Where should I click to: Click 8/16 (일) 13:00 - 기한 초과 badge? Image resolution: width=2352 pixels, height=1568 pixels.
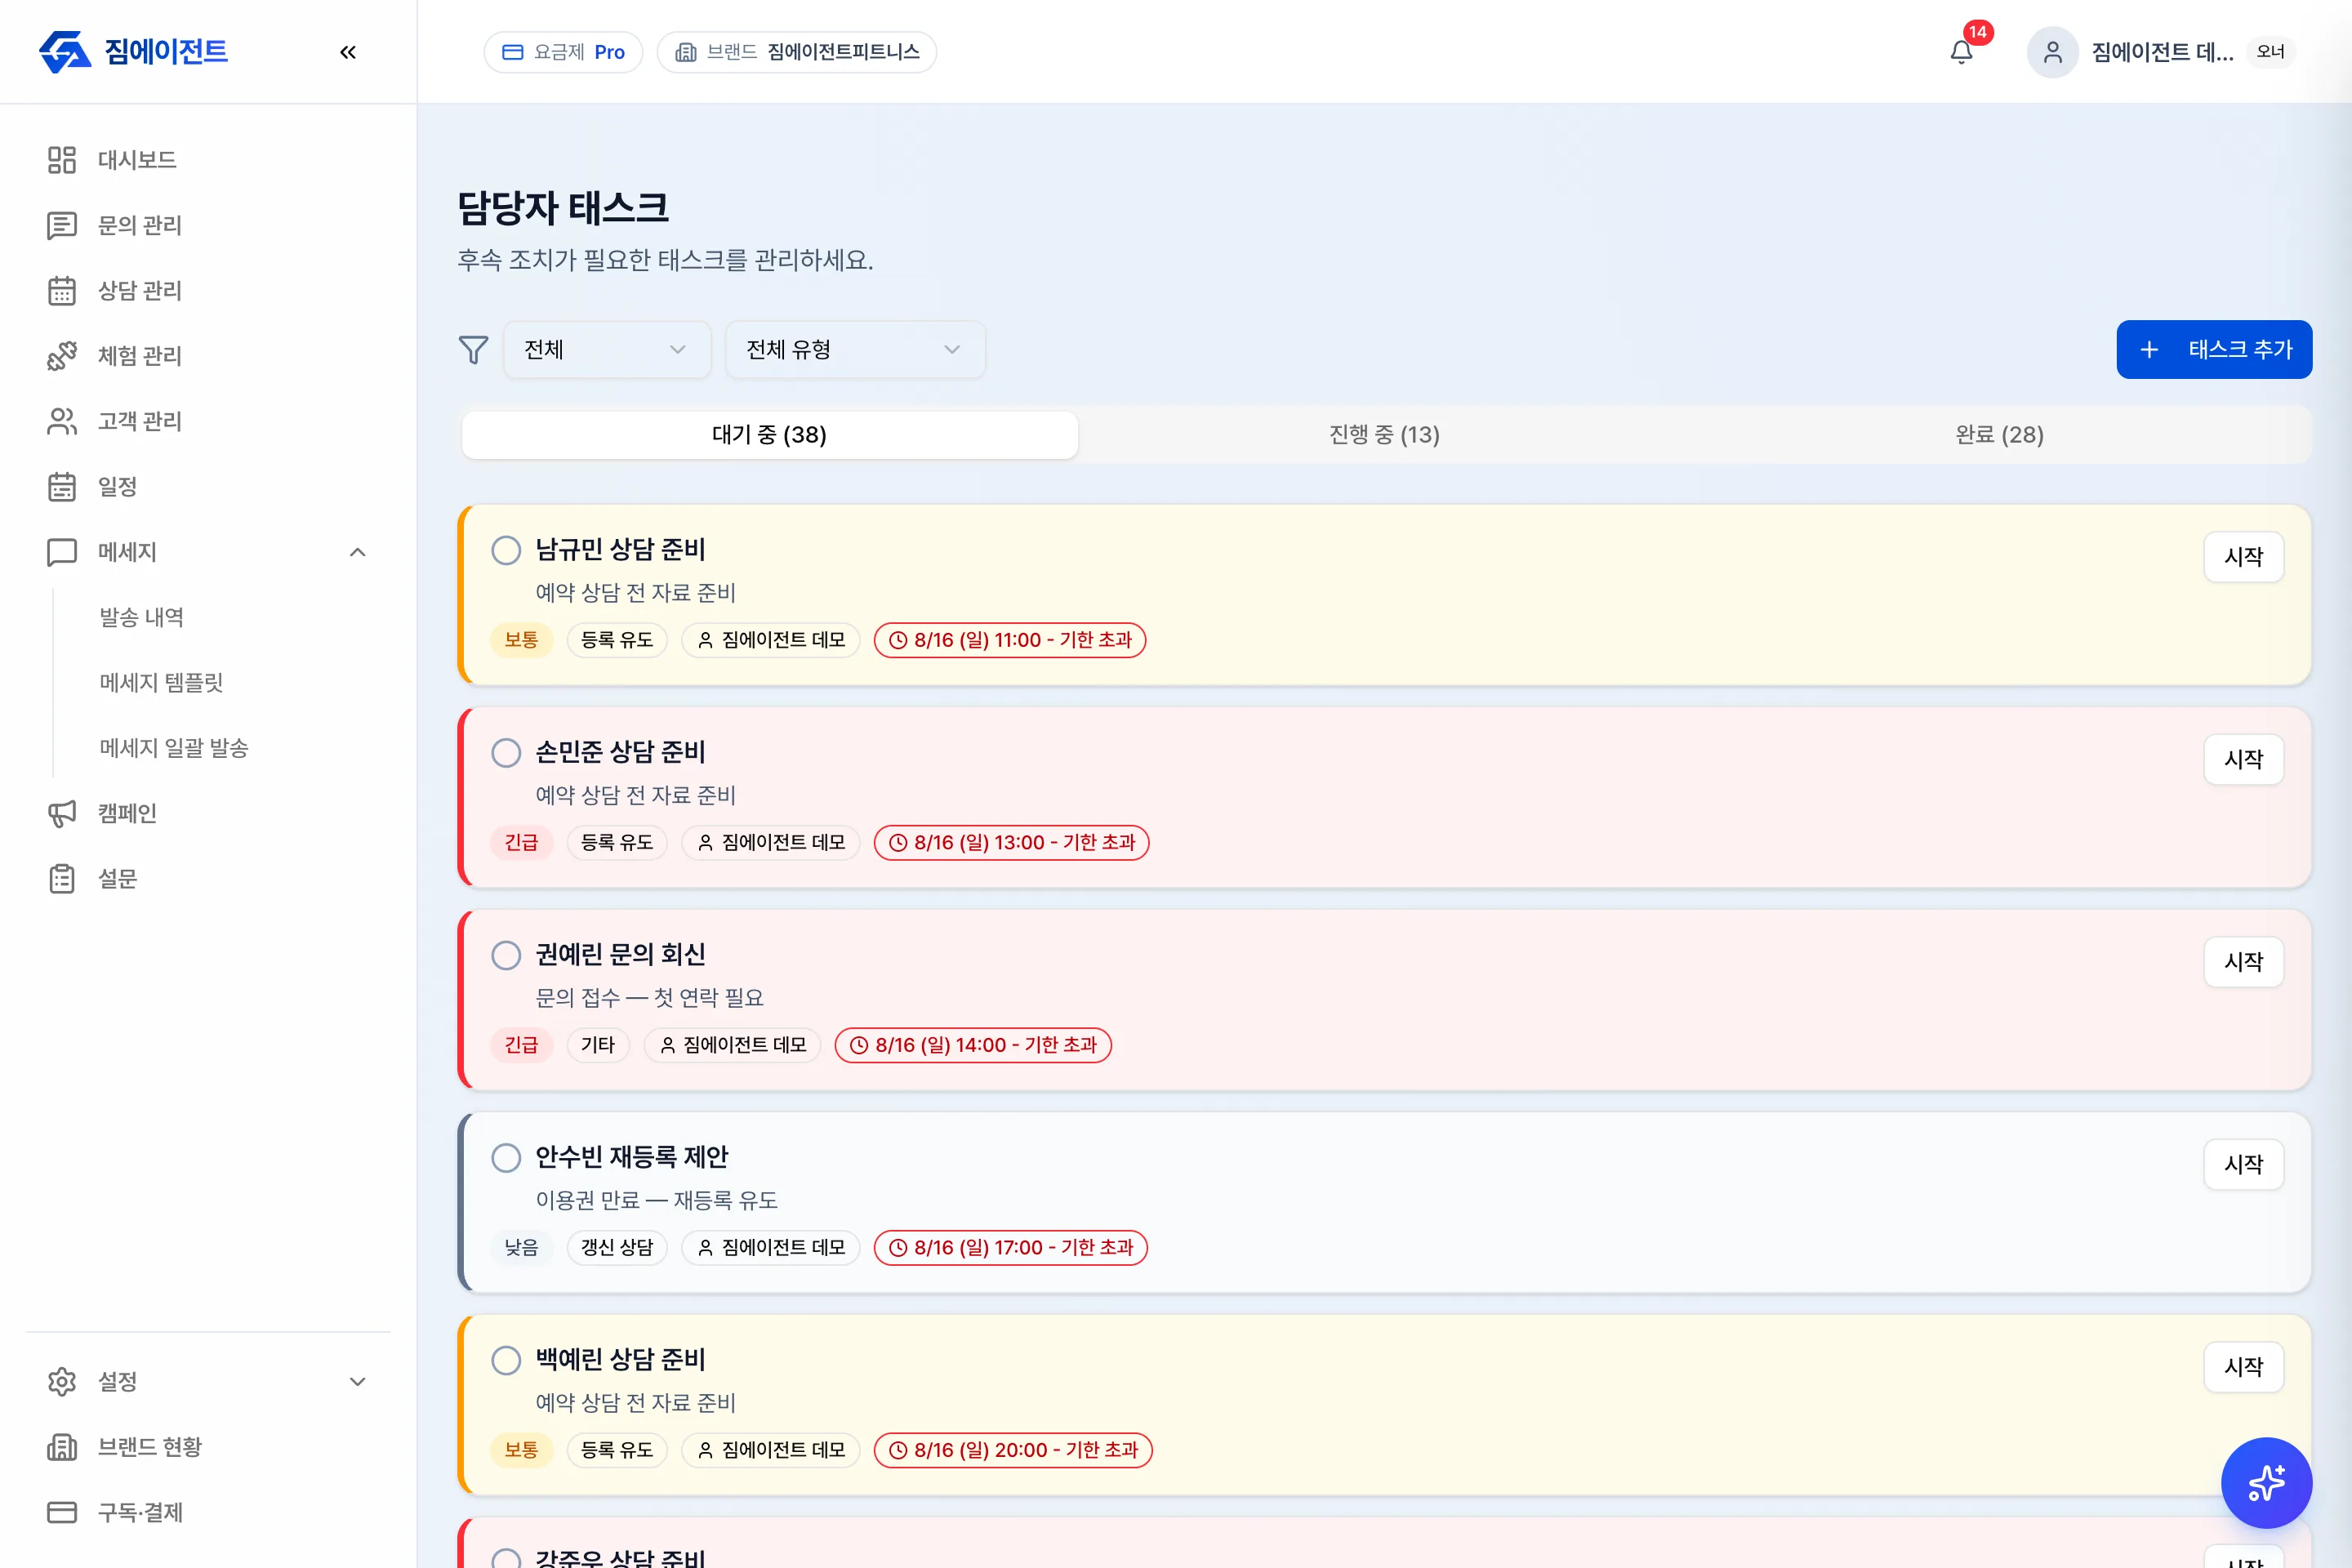coord(1011,843)
